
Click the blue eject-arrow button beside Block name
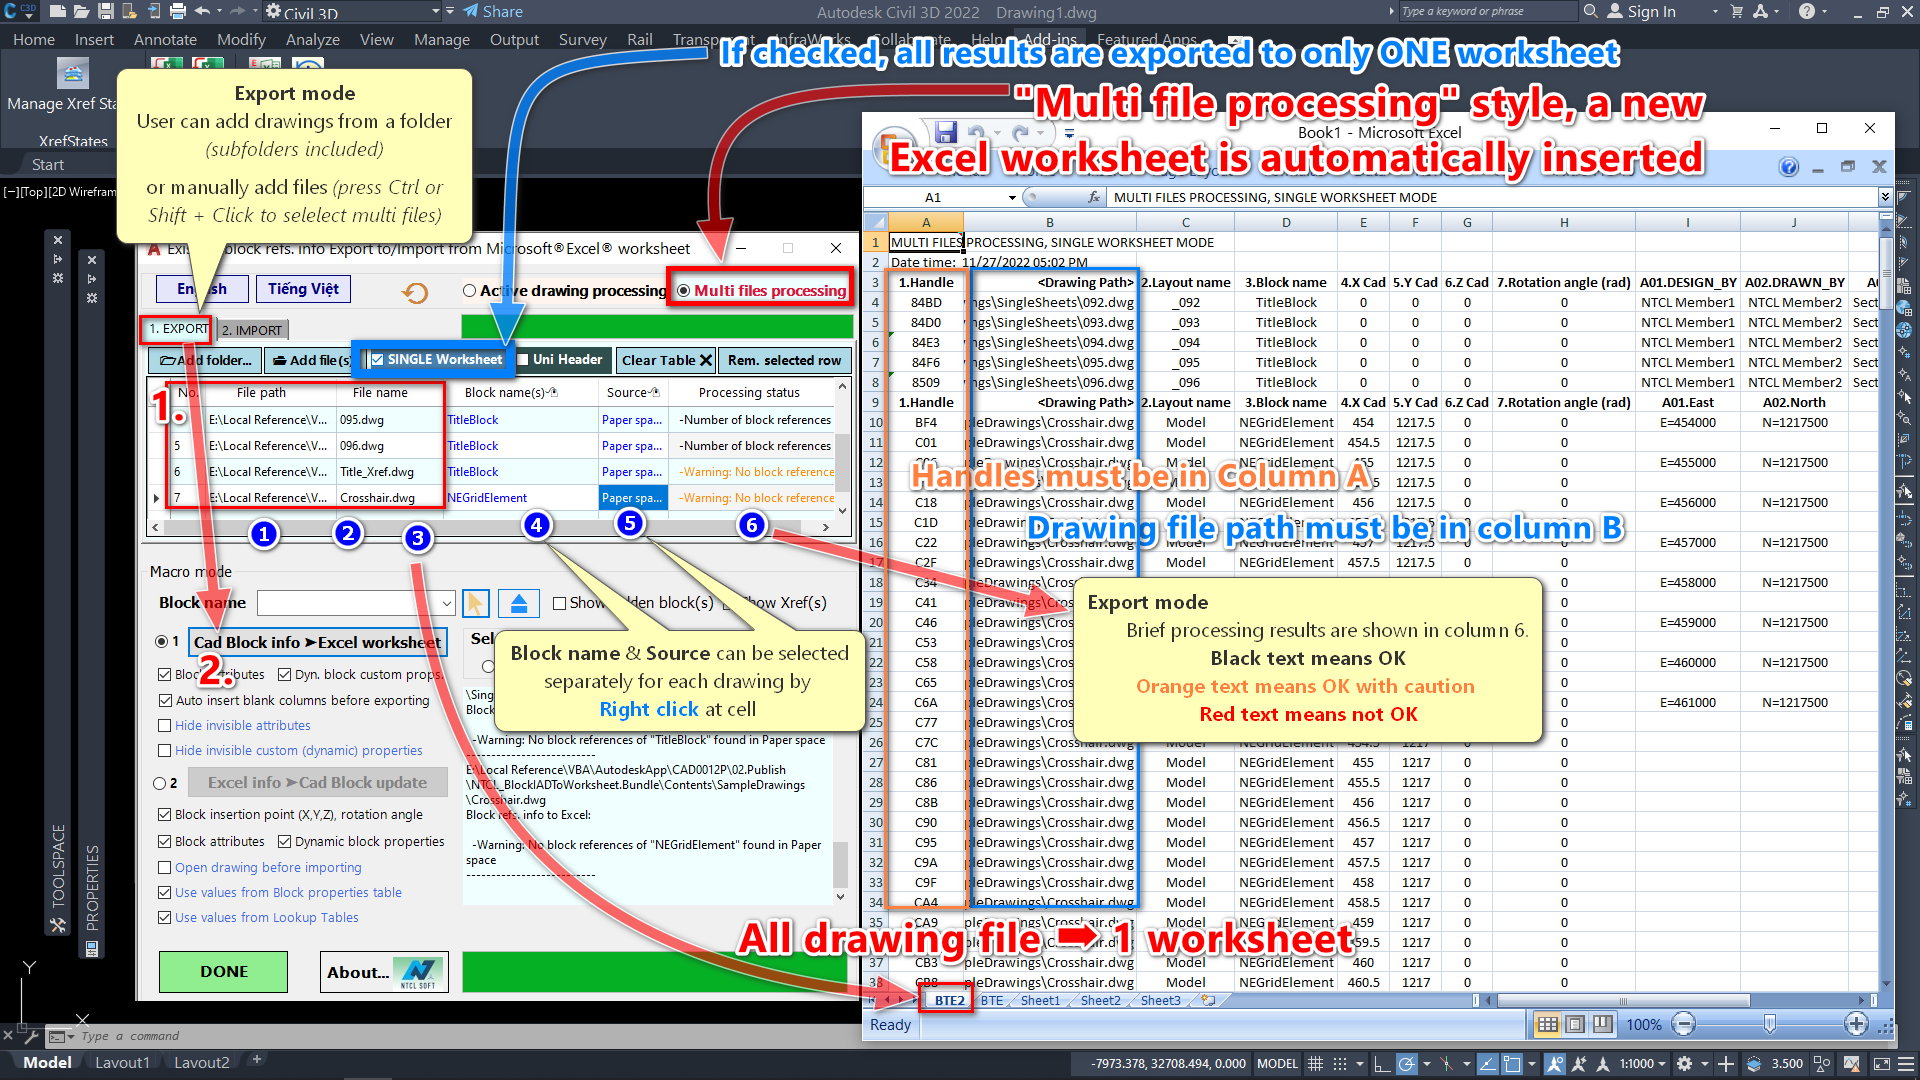518,603
